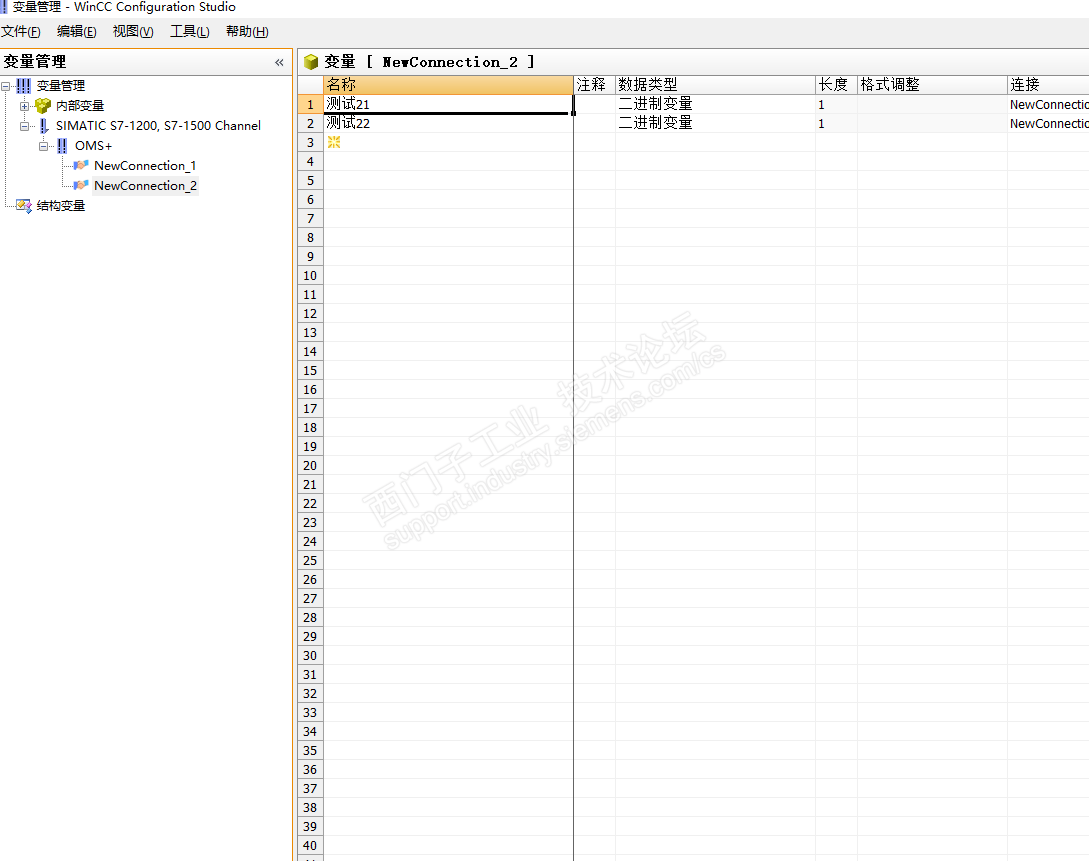This screenshot has width=1089, height=861.
Task: Open the 编辑(E) menu
Action: tap(76, 31)
